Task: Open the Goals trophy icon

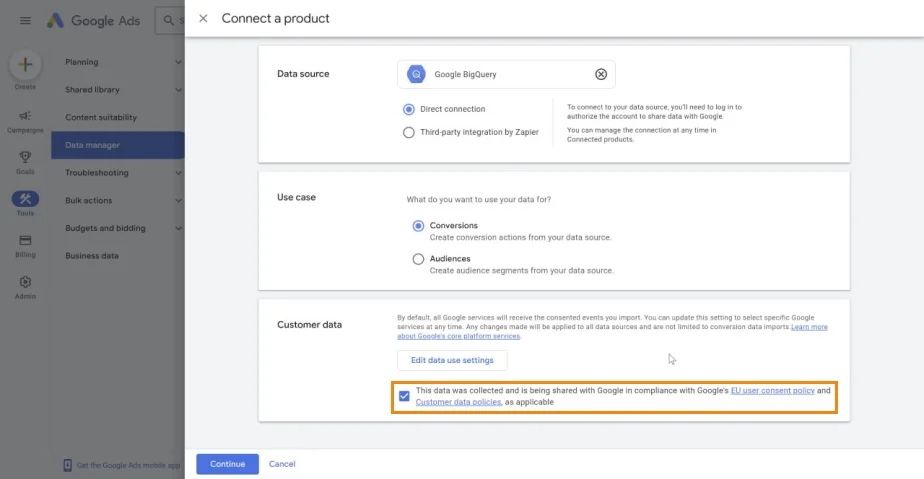Action: click(25, 157)
